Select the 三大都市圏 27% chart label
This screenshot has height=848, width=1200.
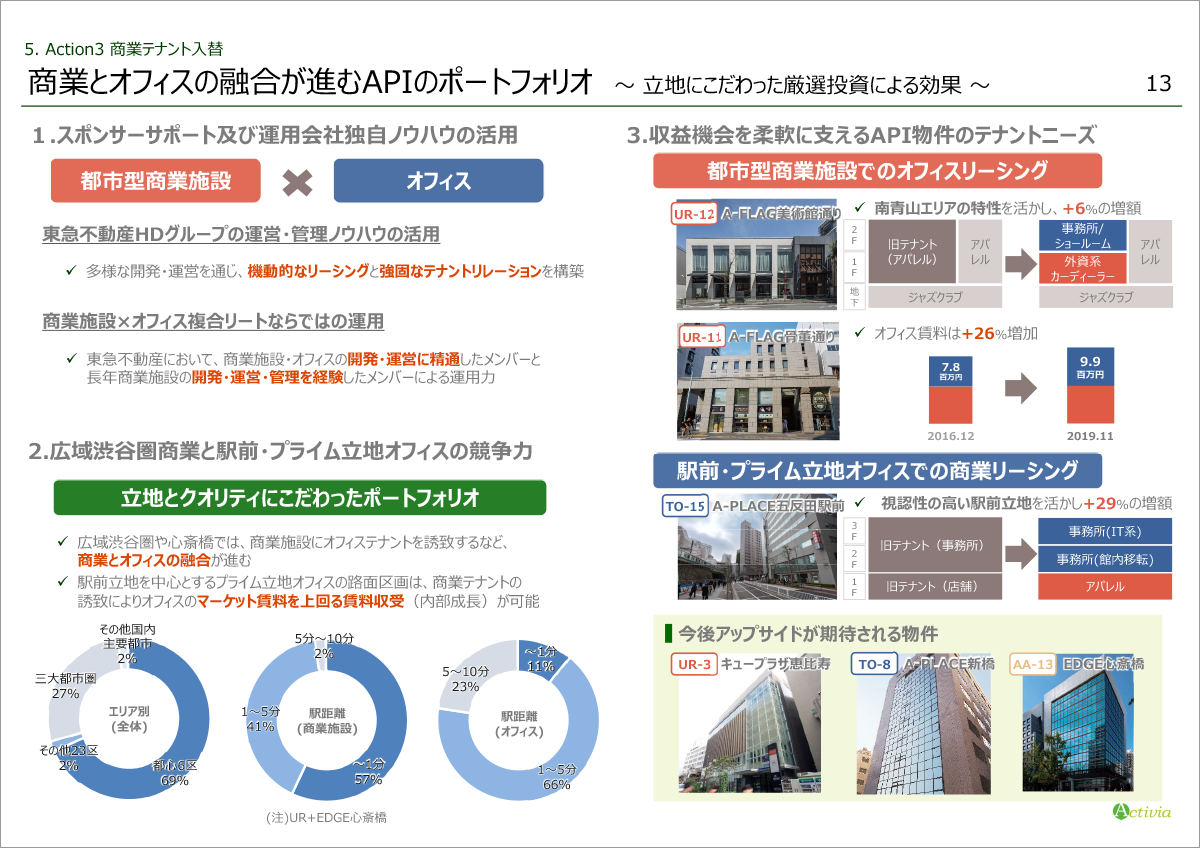coord(64,685)
